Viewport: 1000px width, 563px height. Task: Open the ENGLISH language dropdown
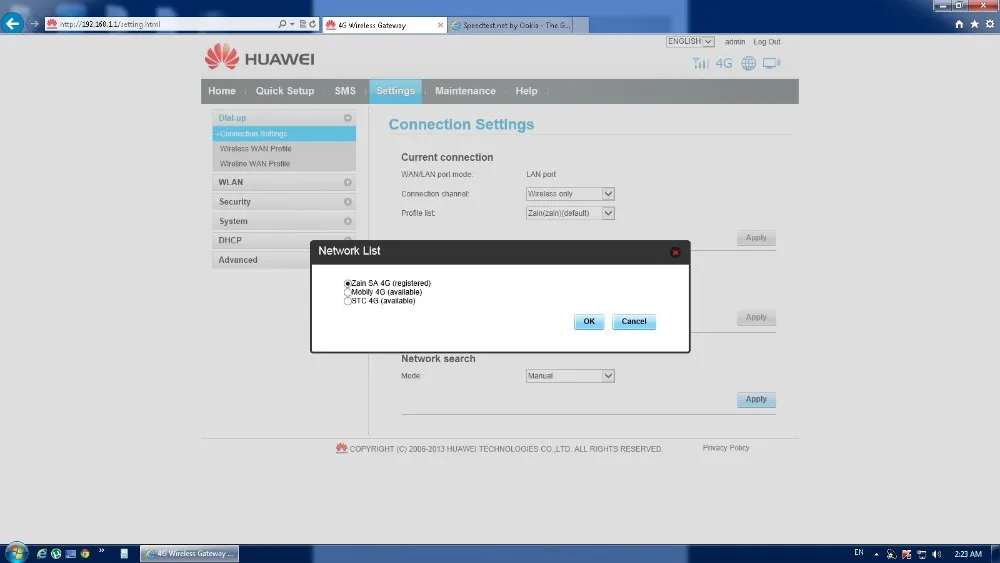point(690,41)
